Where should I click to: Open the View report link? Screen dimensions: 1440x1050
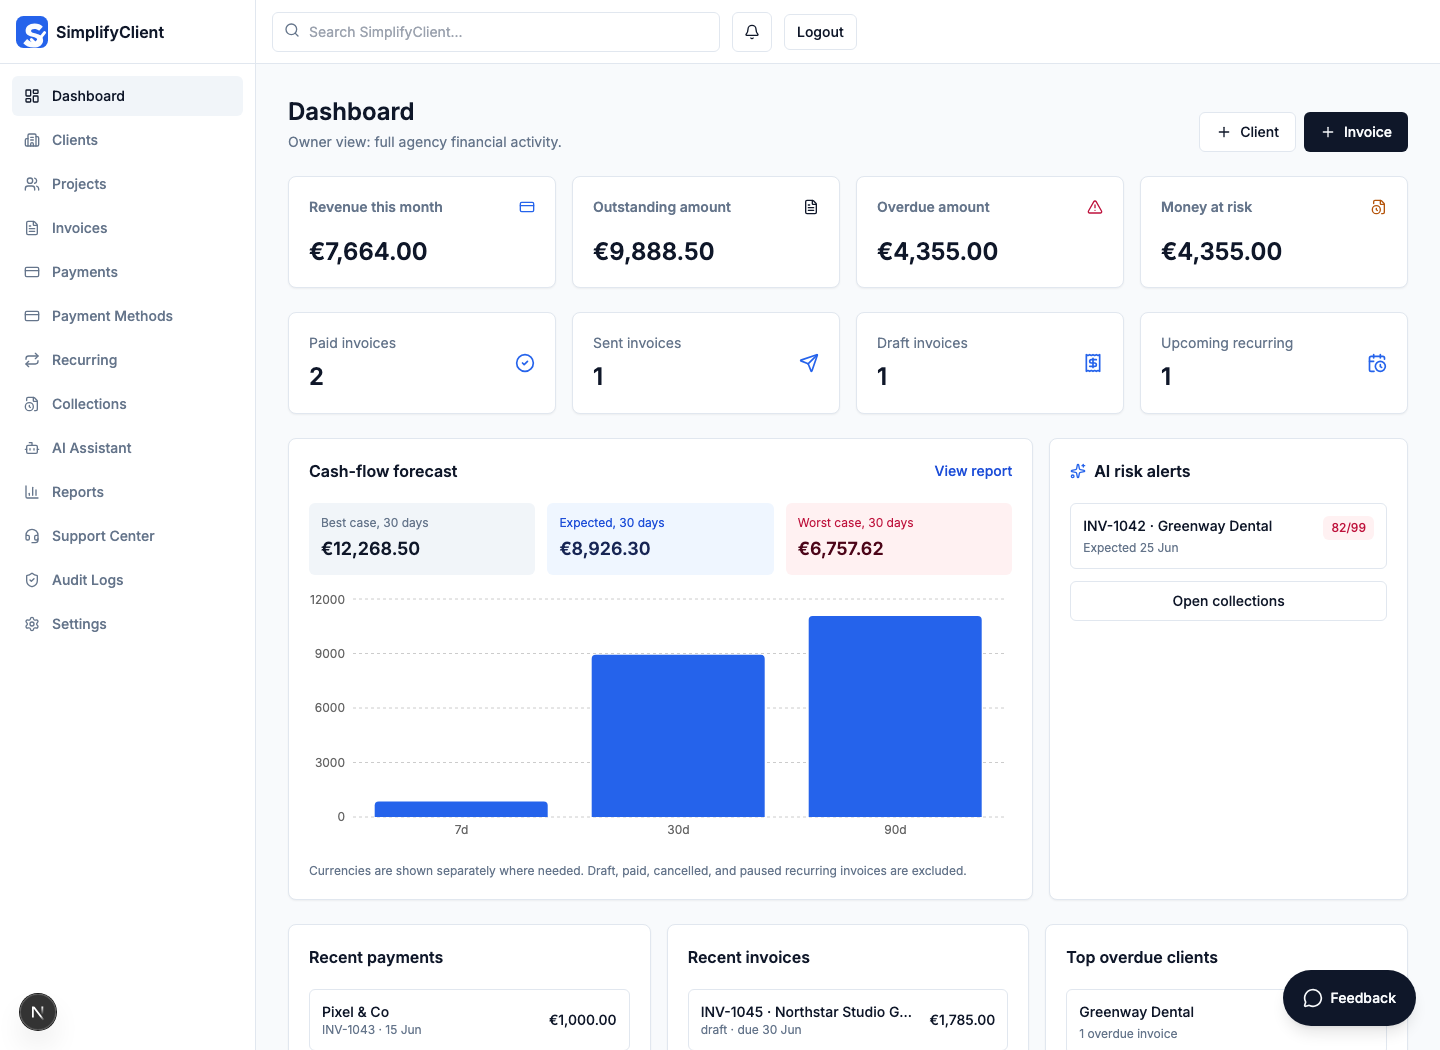tap(973, 471)
